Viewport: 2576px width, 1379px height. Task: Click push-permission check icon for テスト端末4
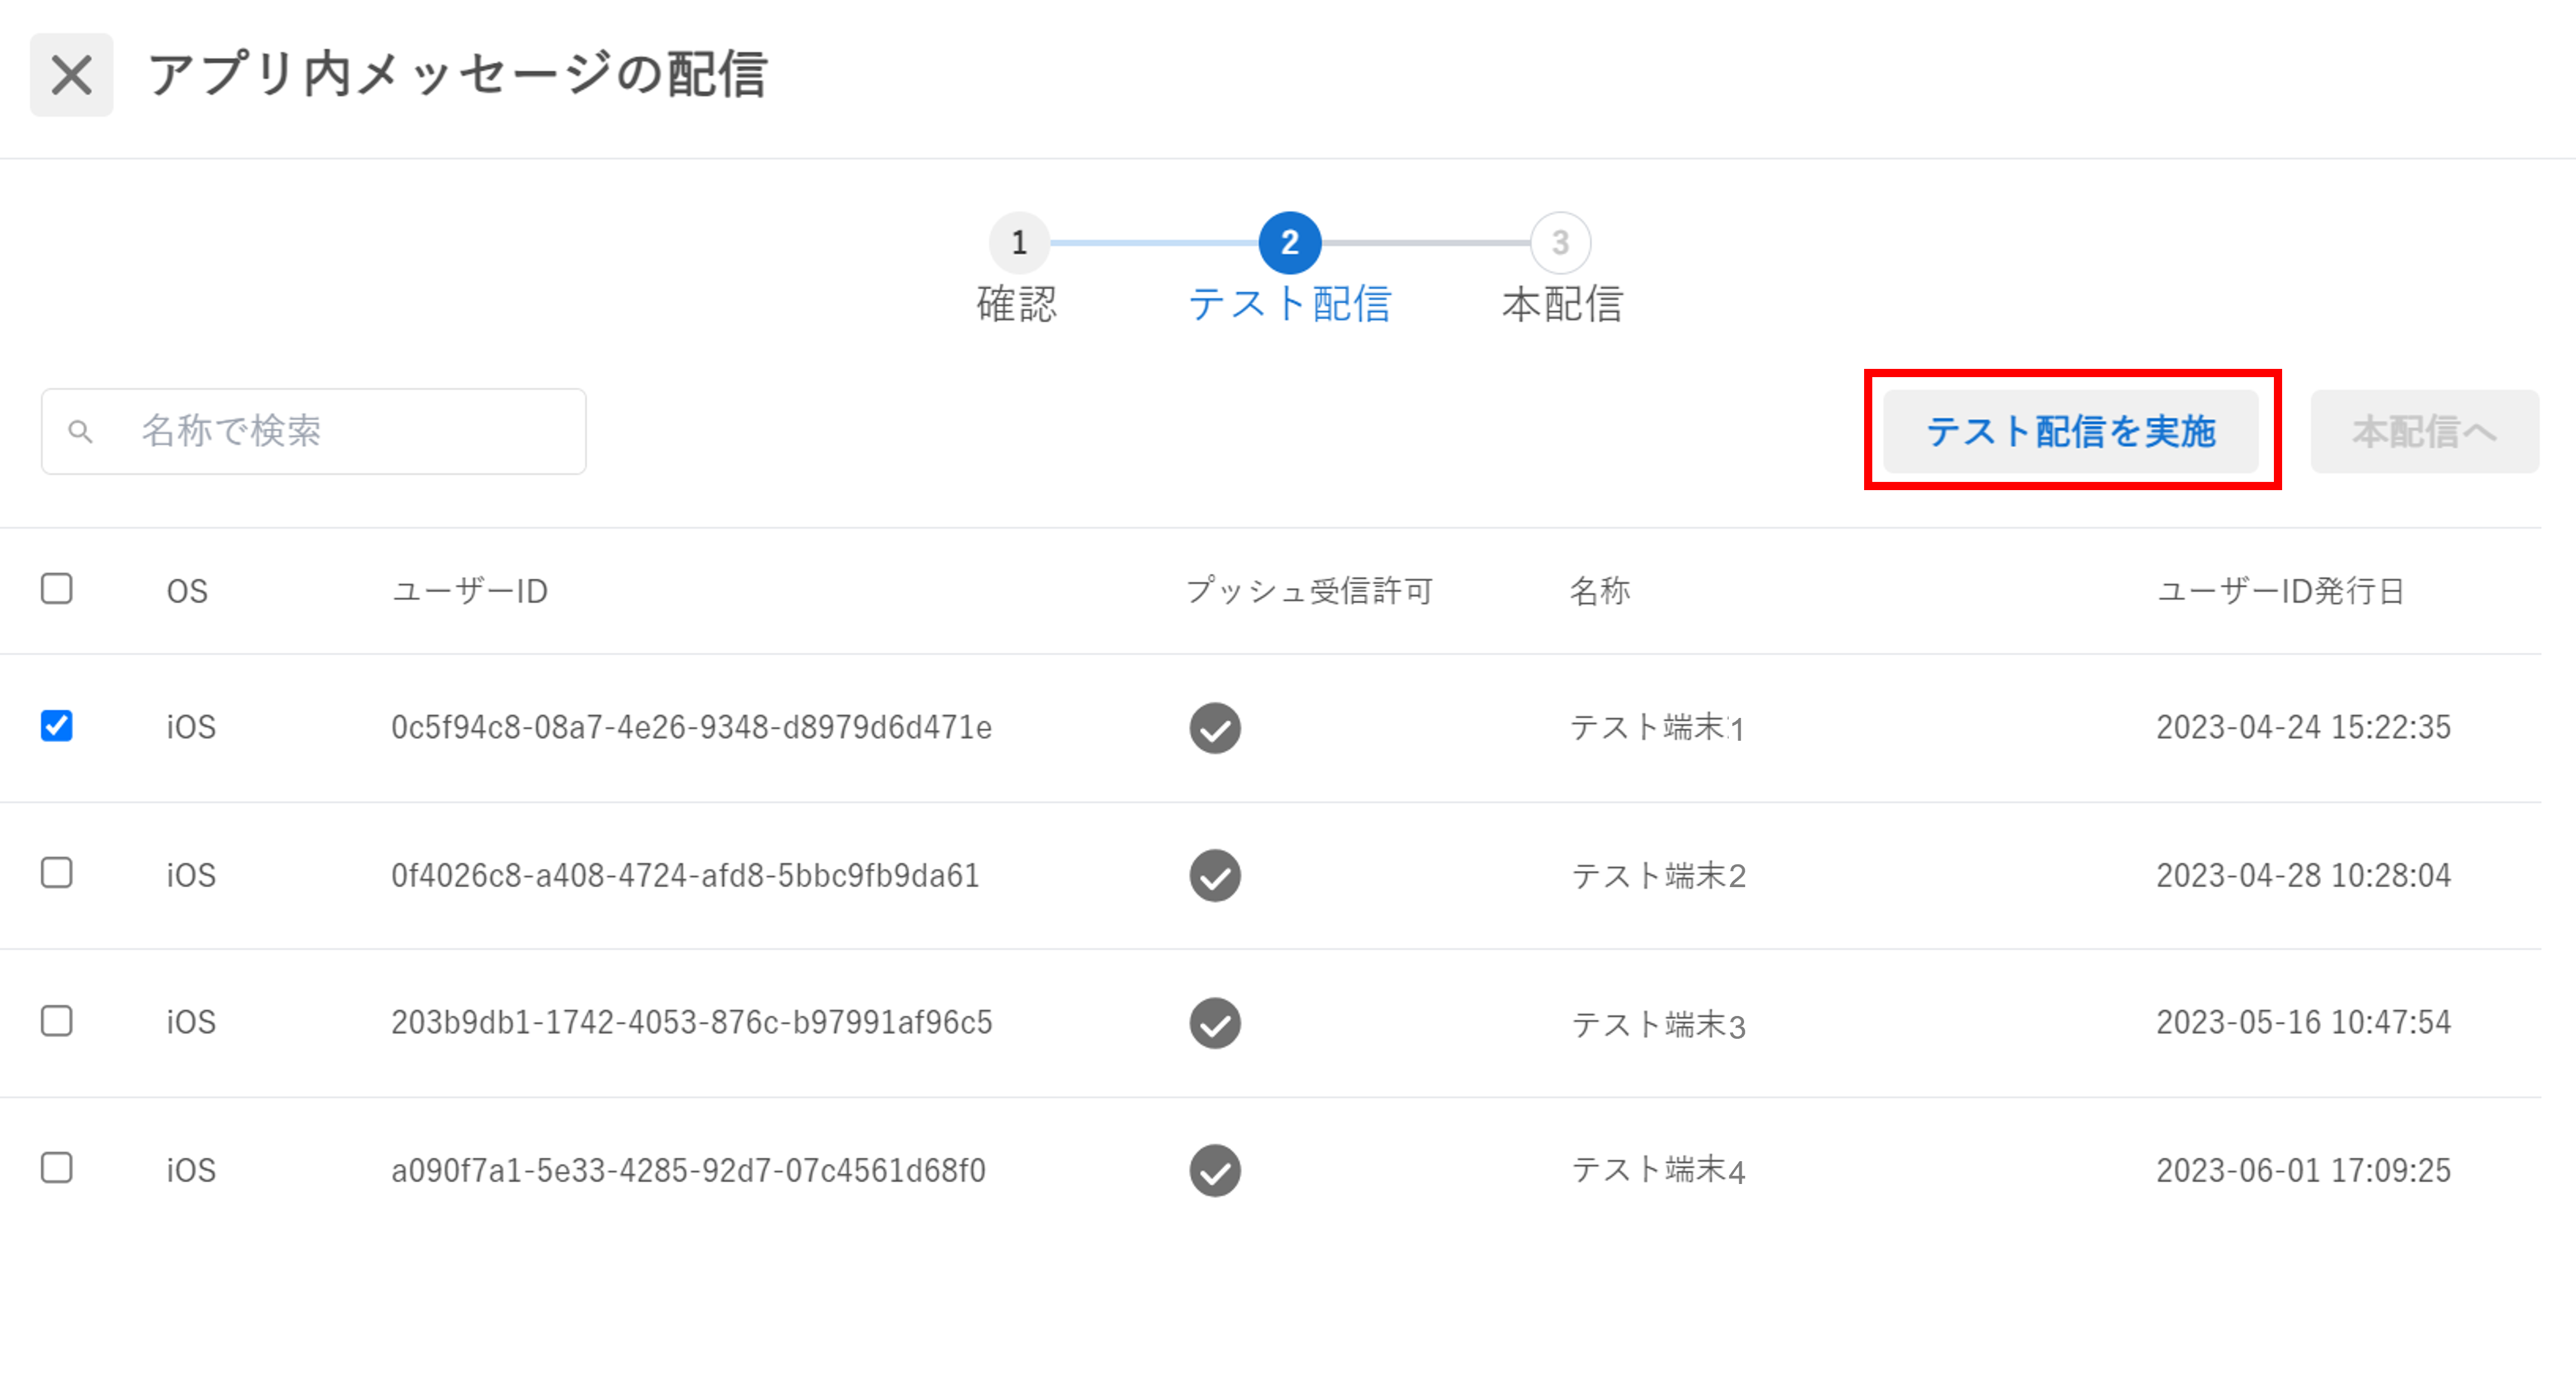[1215, 1171]
